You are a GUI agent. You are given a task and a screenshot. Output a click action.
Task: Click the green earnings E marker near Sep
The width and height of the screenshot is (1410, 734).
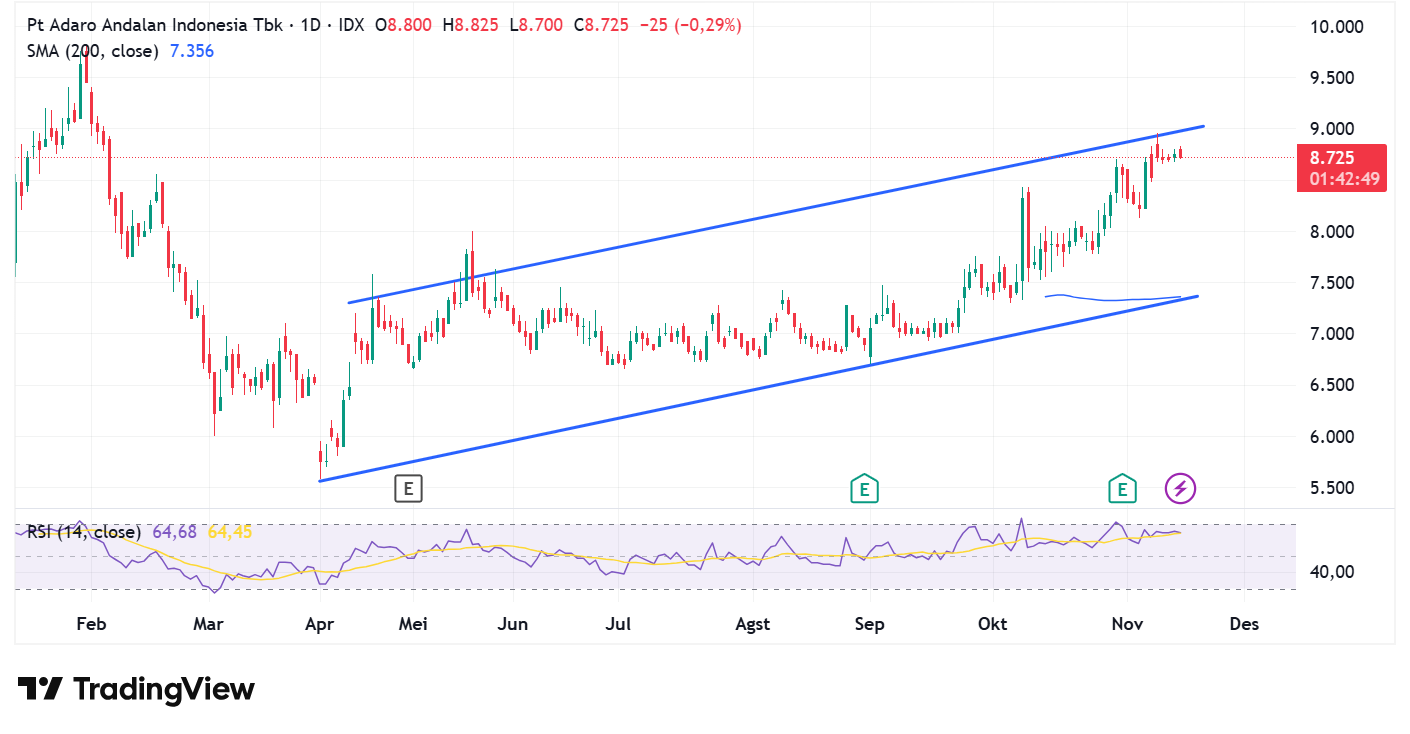click(x=863, y=489)
